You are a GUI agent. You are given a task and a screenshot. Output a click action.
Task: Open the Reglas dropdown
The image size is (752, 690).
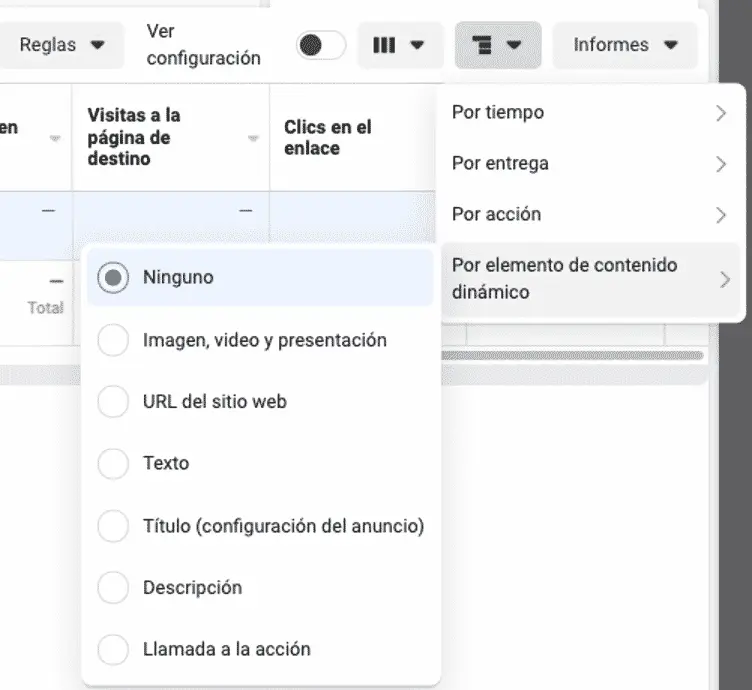tap(60, 45)
